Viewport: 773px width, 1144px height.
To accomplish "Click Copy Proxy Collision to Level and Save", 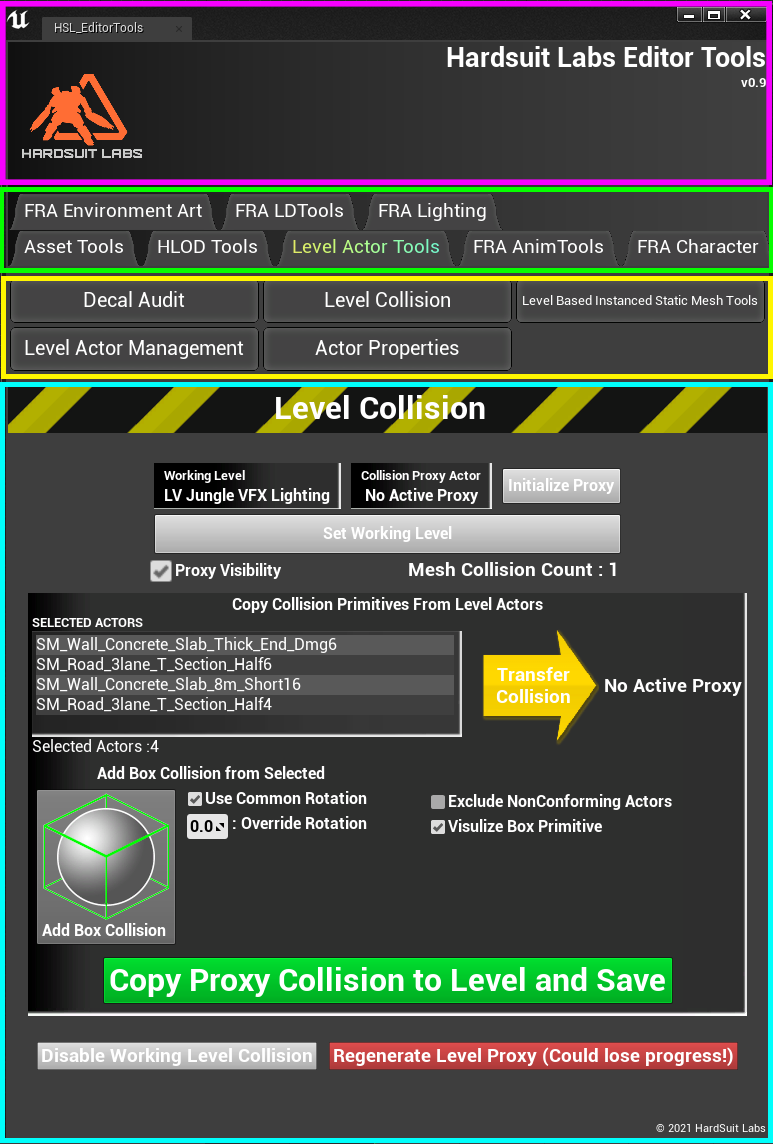I will 388,981.
